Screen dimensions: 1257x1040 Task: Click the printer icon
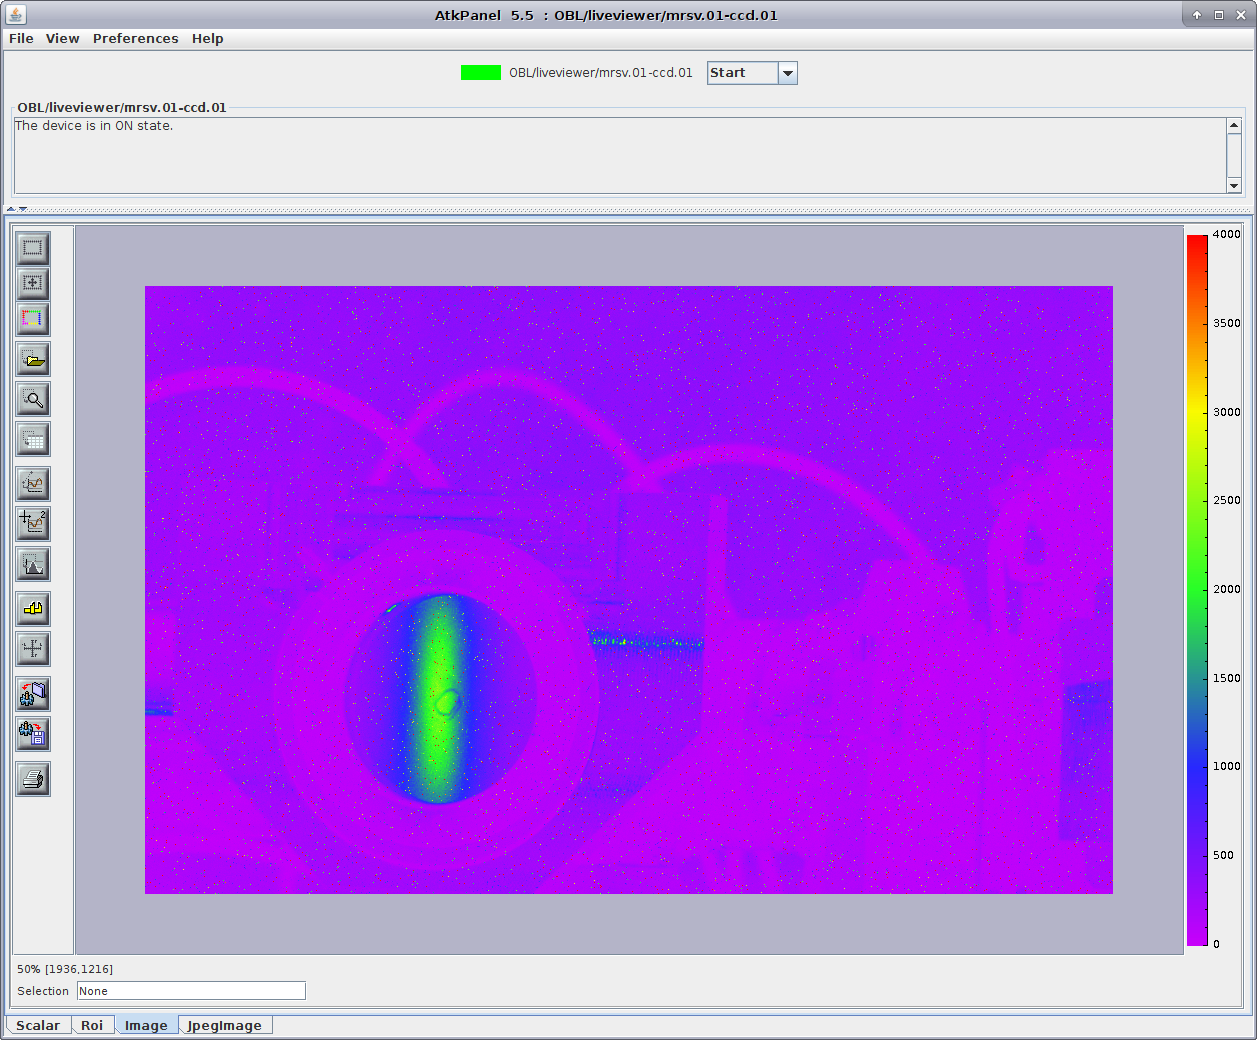33,779
